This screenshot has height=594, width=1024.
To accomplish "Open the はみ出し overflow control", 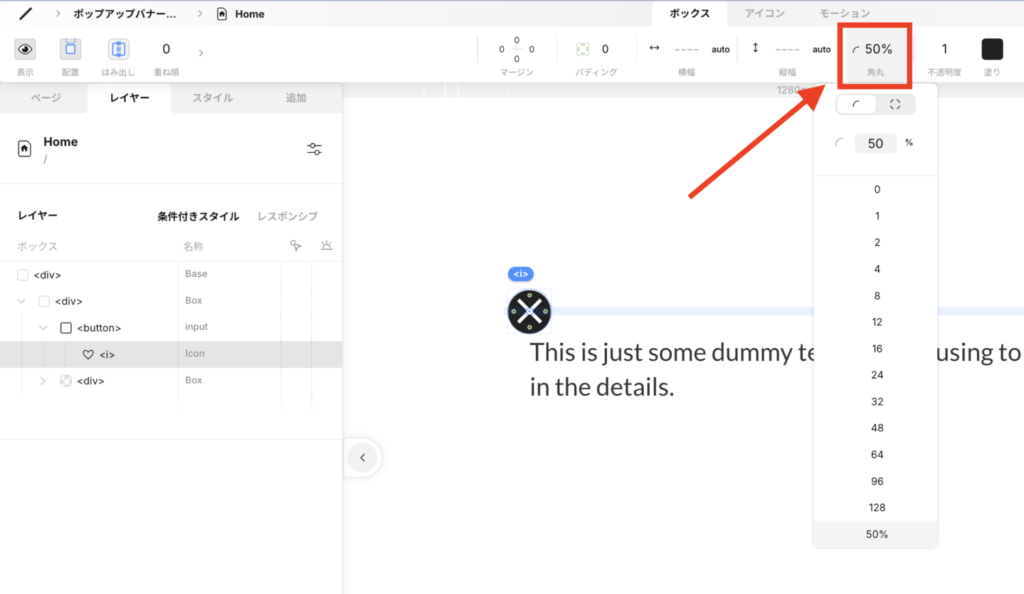I will (x=118, y=49).
